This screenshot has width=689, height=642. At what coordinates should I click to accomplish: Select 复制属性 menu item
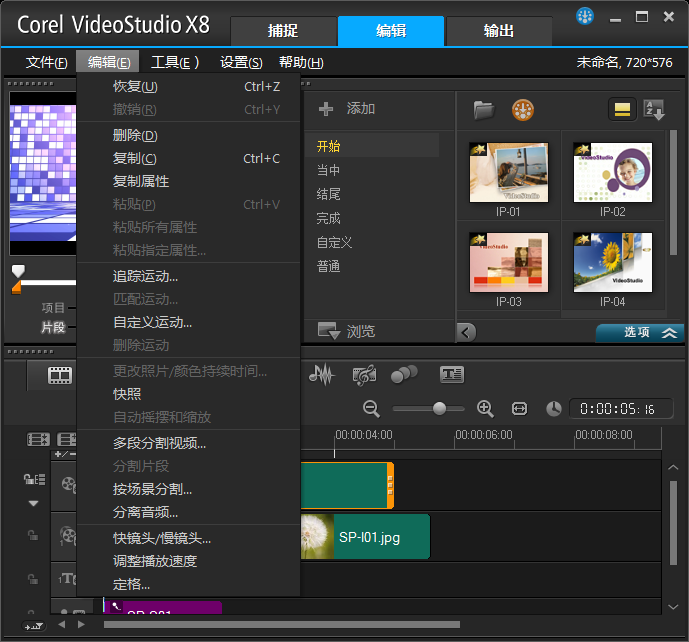coord(189,181)
